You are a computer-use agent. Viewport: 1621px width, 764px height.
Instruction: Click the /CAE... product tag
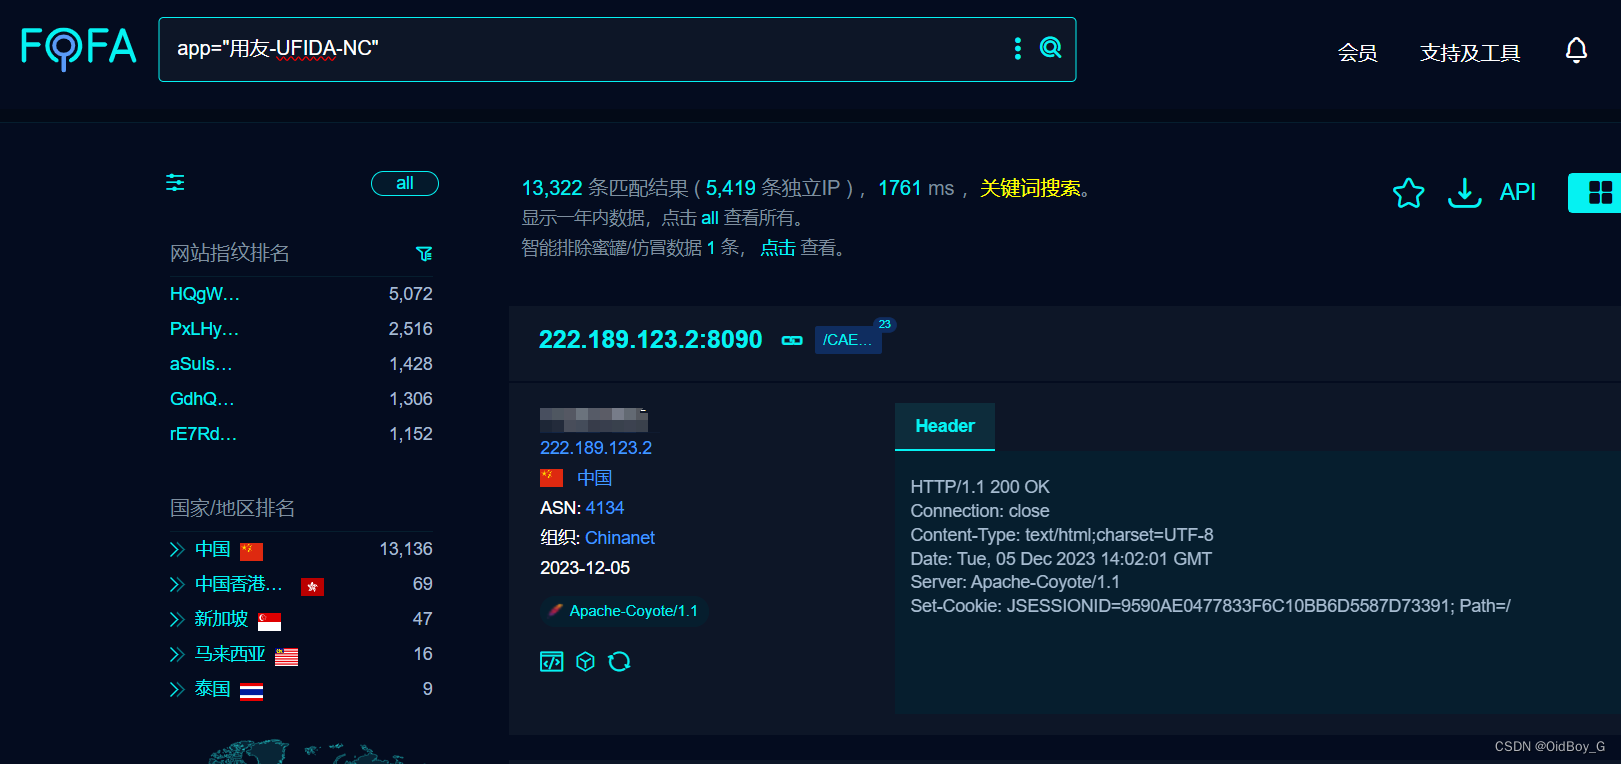point(848,340)
